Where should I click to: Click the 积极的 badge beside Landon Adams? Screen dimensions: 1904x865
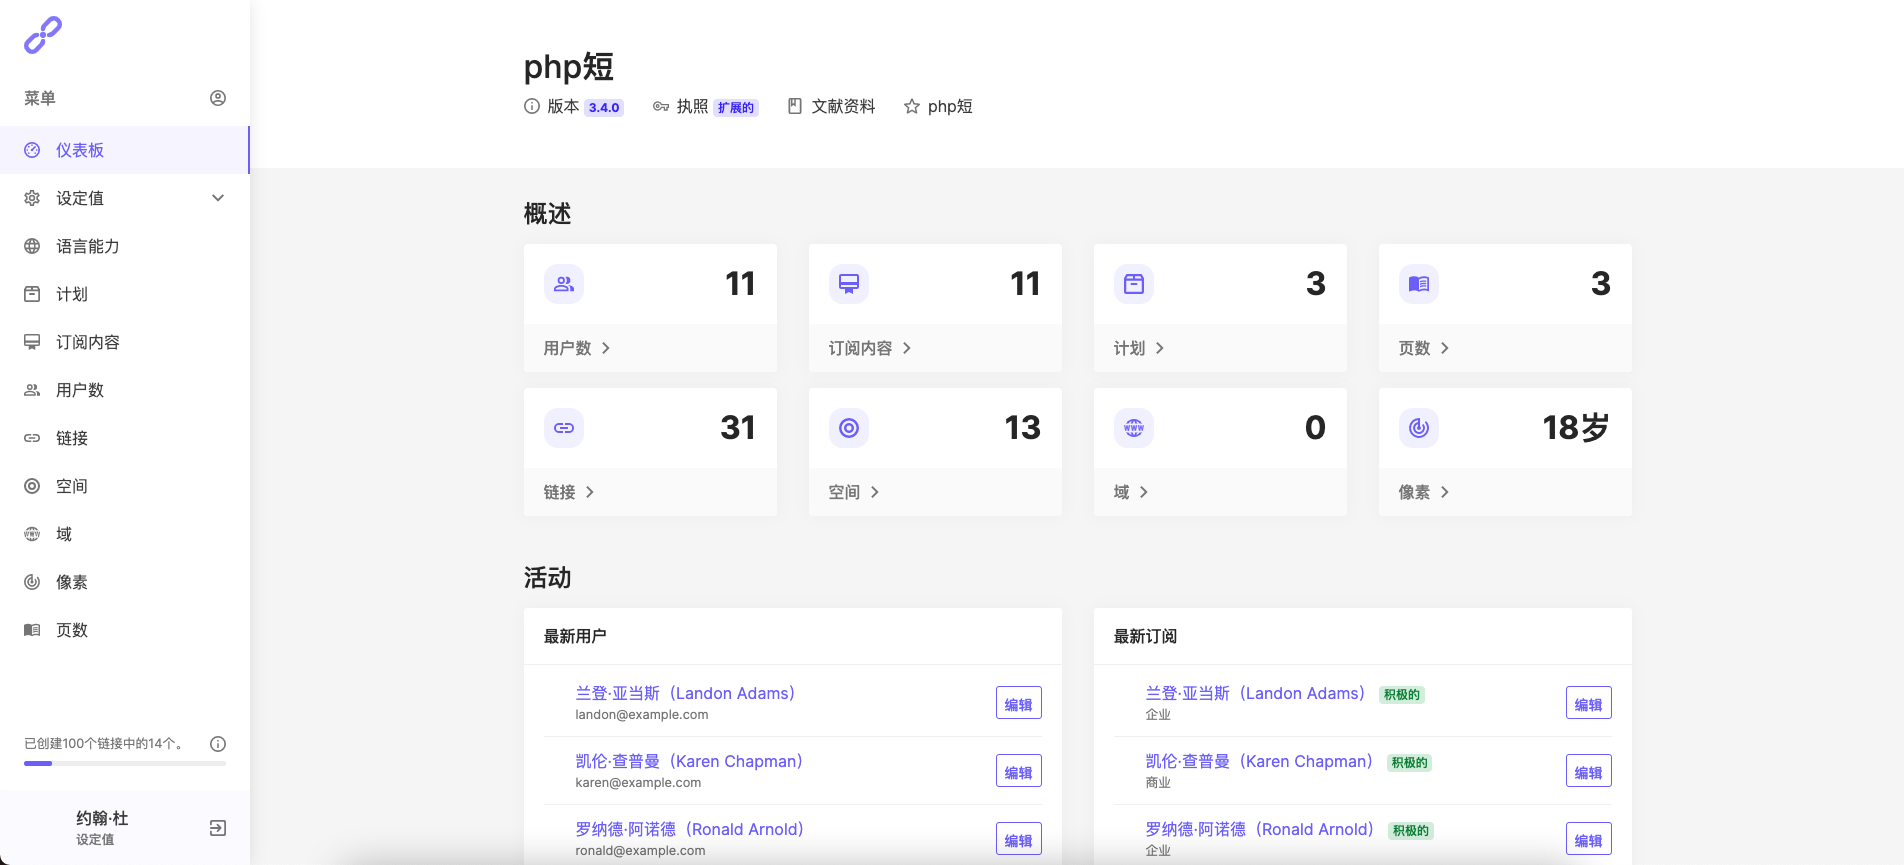(1402, 695)
